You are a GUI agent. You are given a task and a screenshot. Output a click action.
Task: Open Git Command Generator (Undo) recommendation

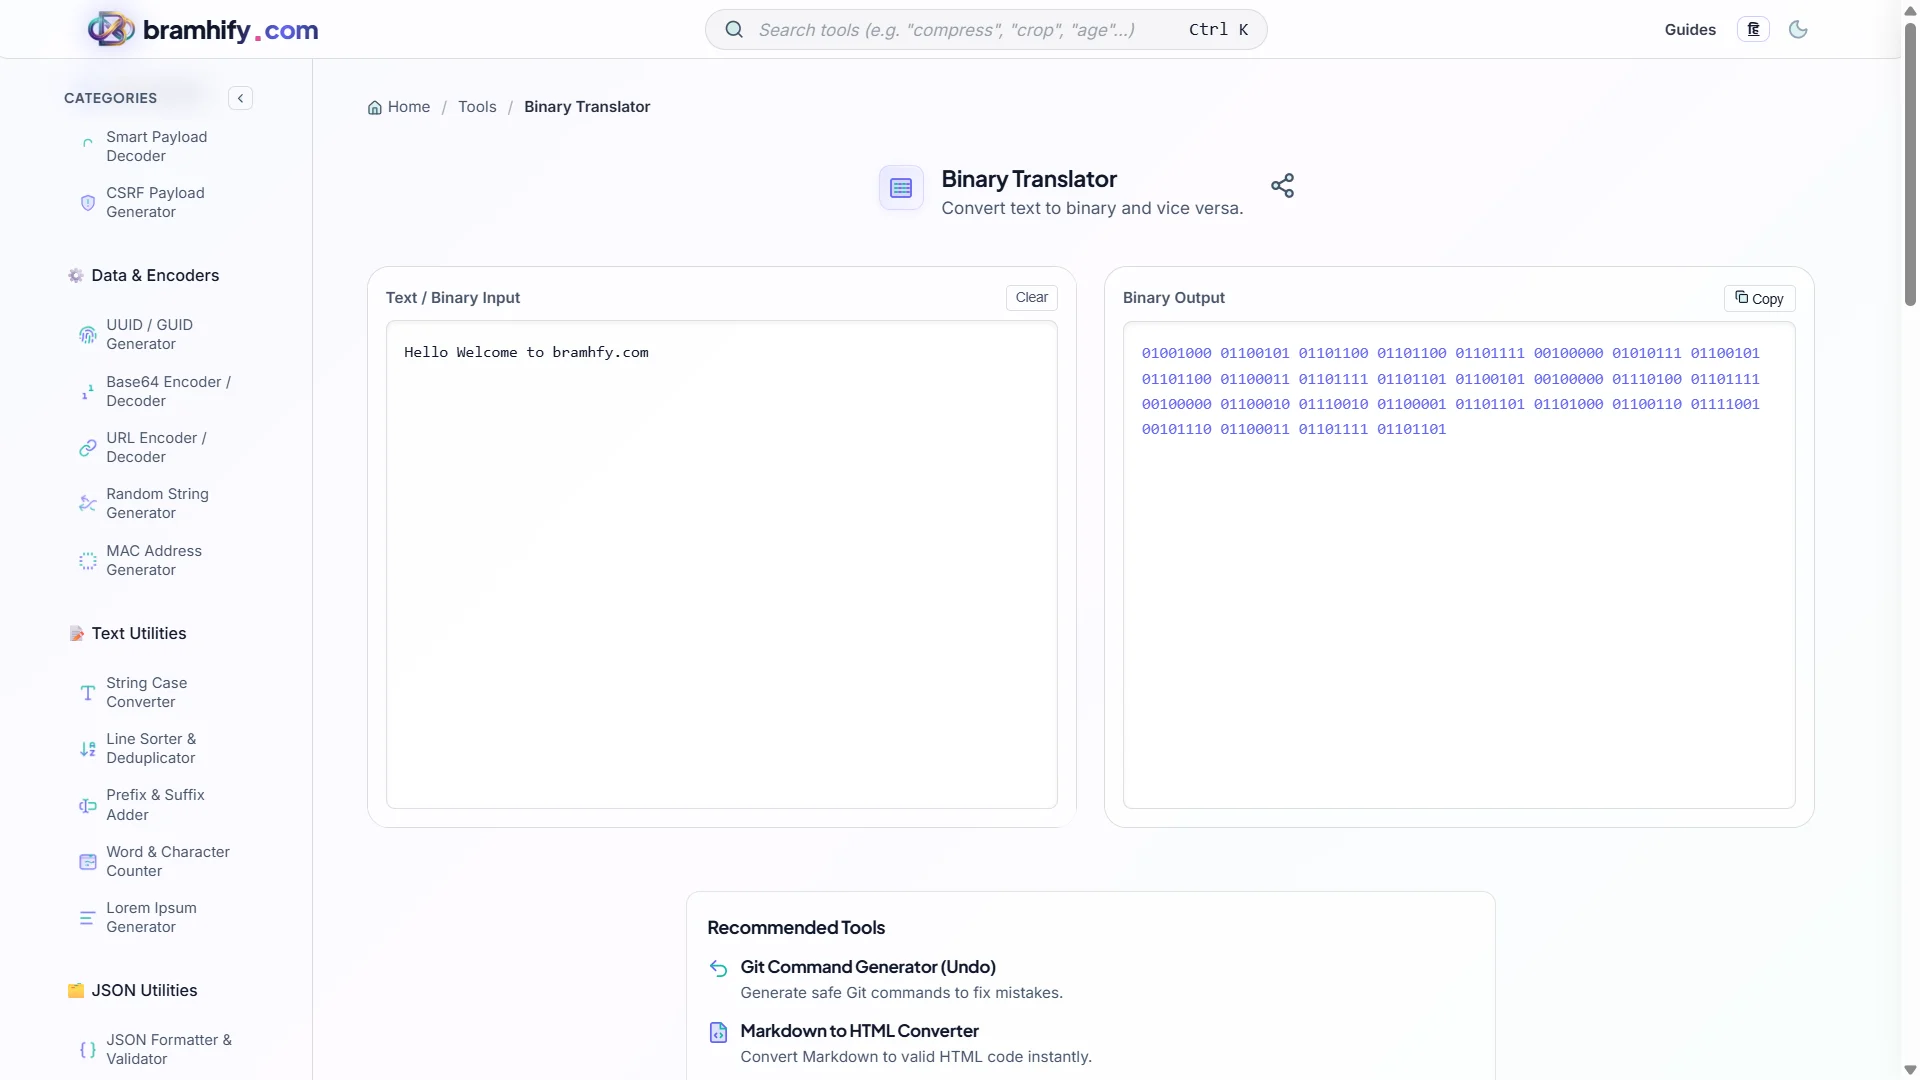pyautogui.click(x=868, y=967)
